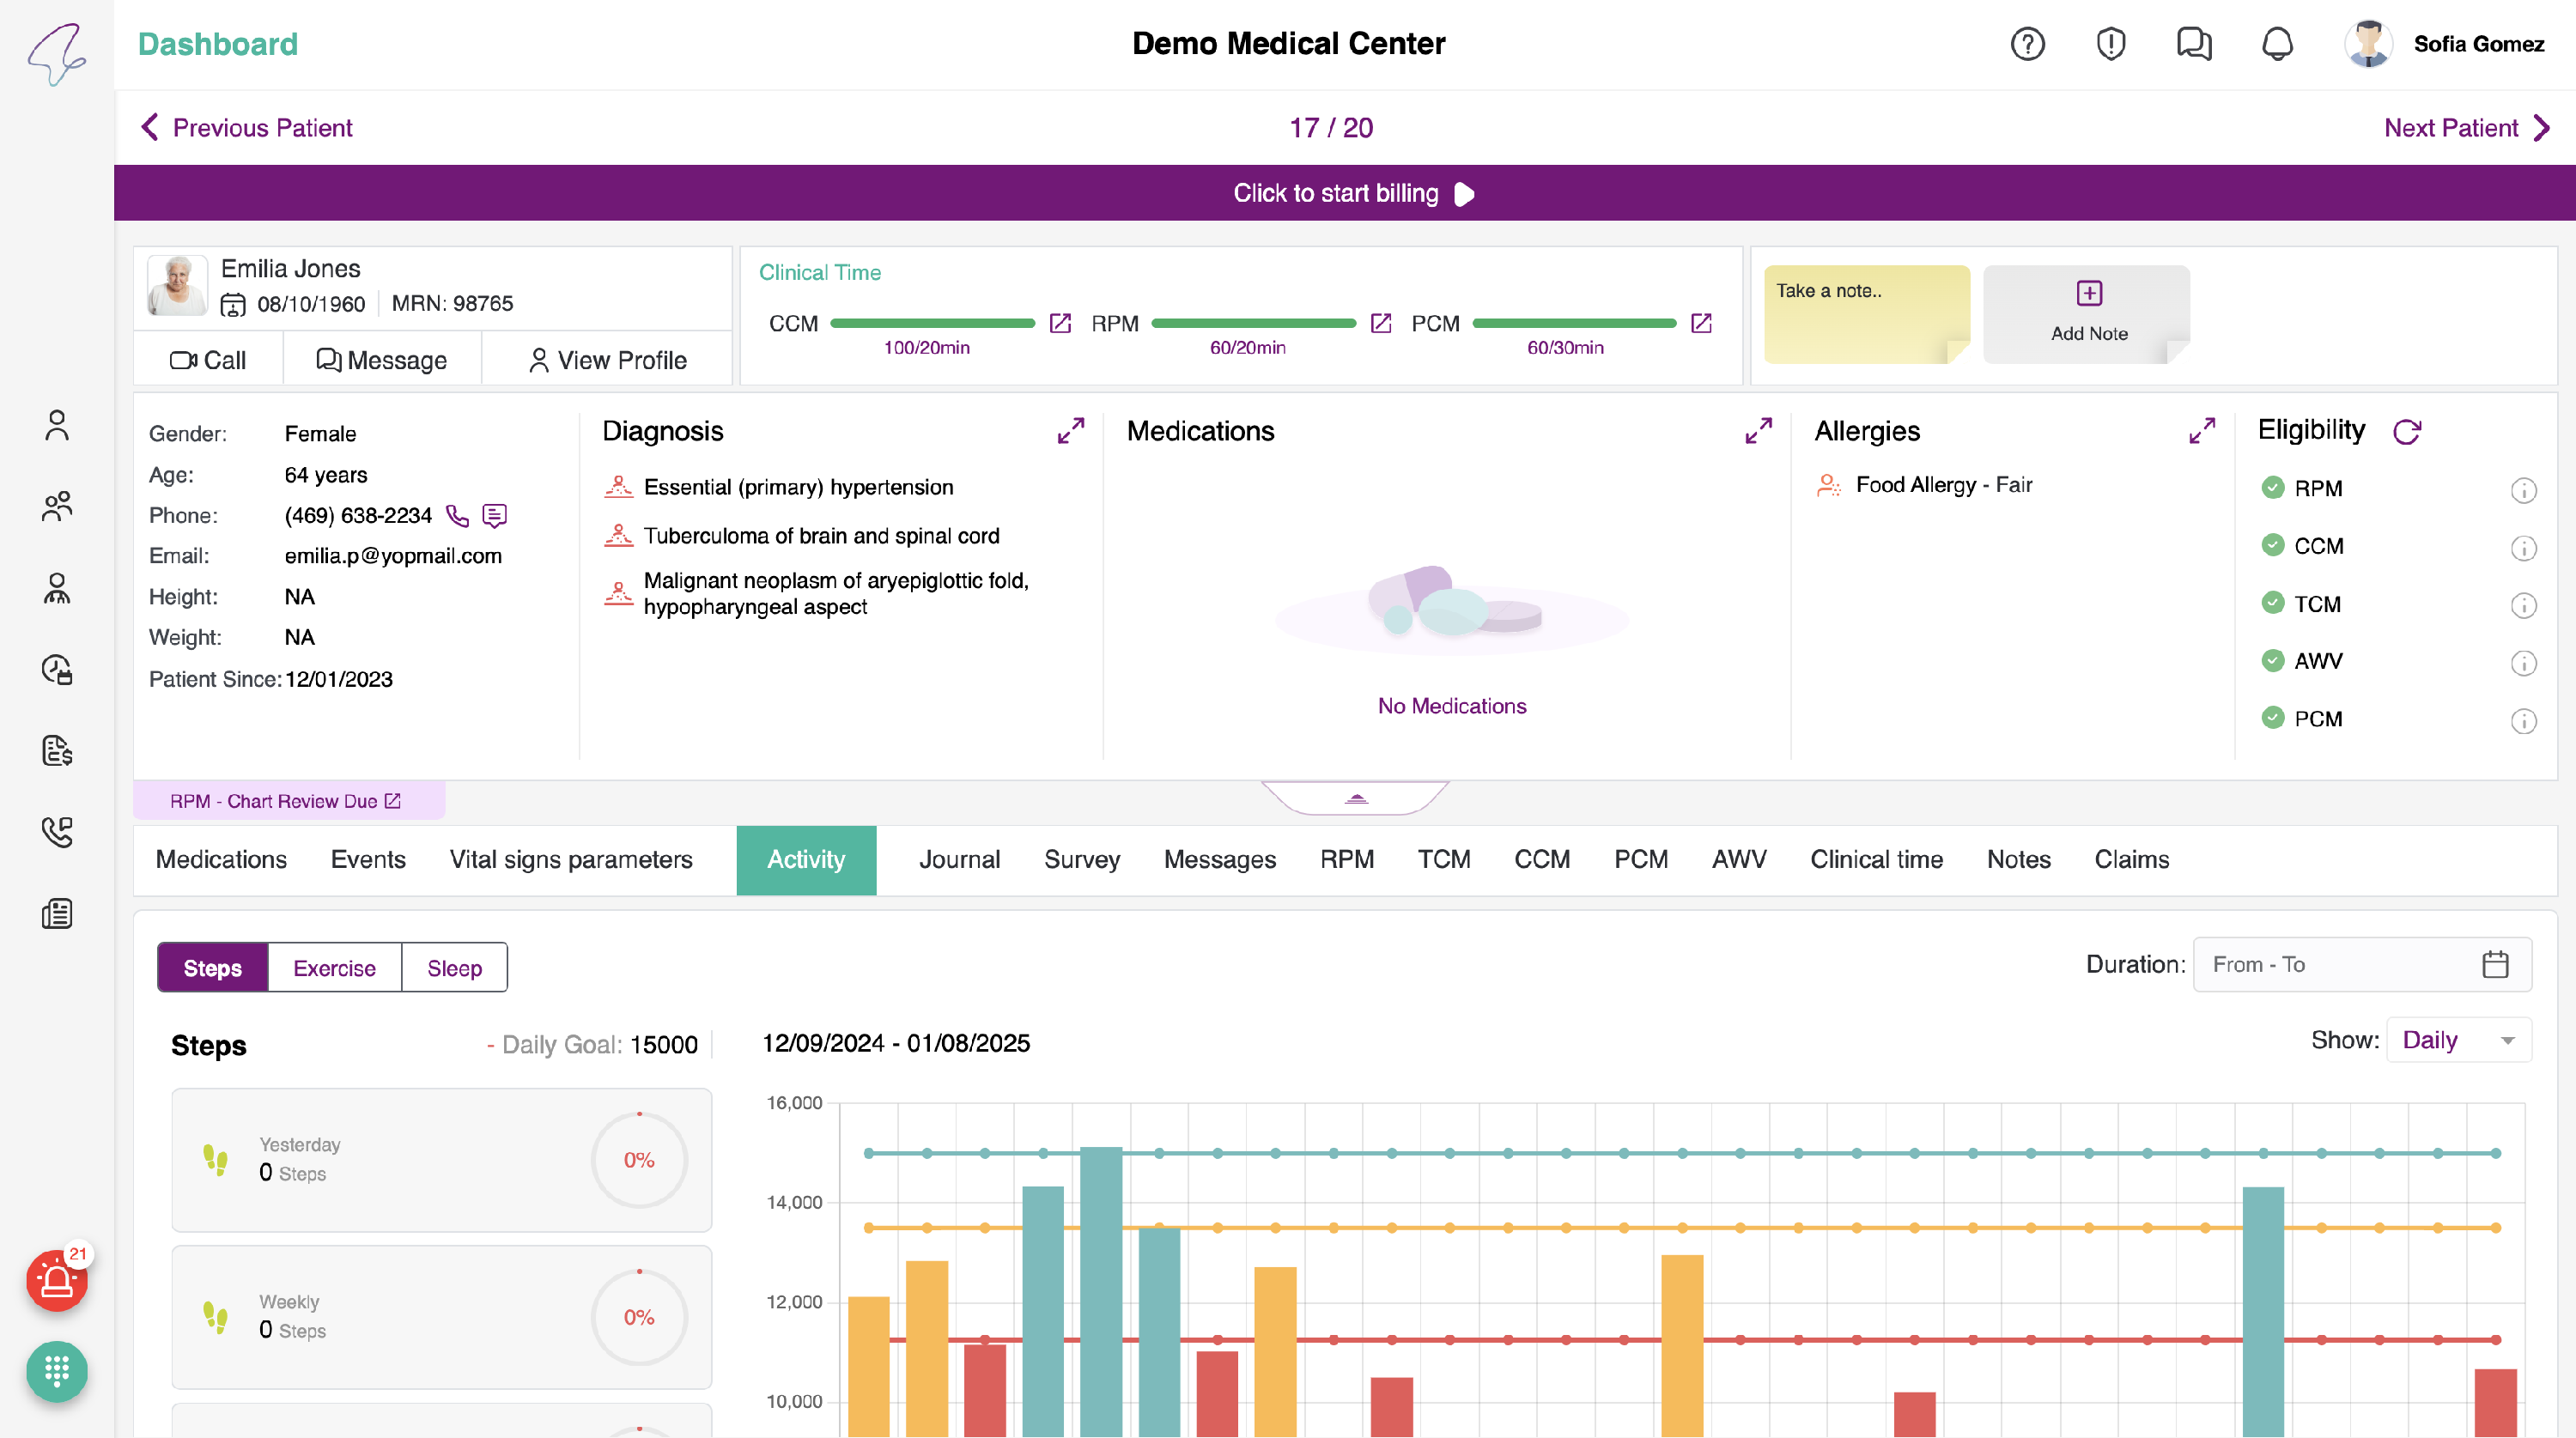
Task: Click the red alarm alerts icon
Action: pyautogui.click(x=56, y=1281)
